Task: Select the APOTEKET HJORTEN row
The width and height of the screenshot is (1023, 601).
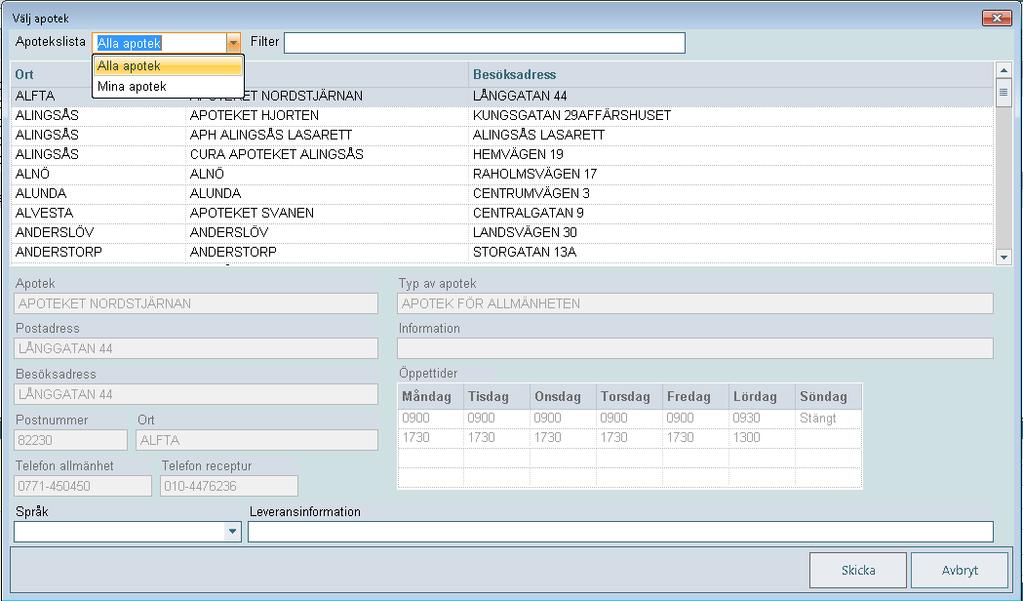Action: 502,116
